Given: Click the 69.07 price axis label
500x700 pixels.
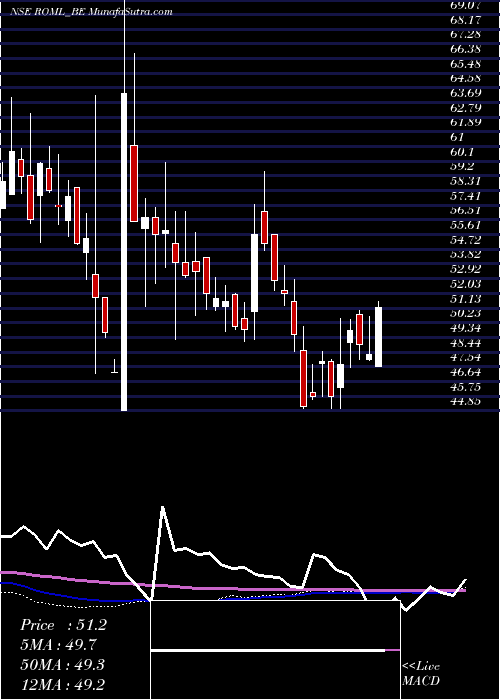Looking at the screenshot, I should [466, 5].
